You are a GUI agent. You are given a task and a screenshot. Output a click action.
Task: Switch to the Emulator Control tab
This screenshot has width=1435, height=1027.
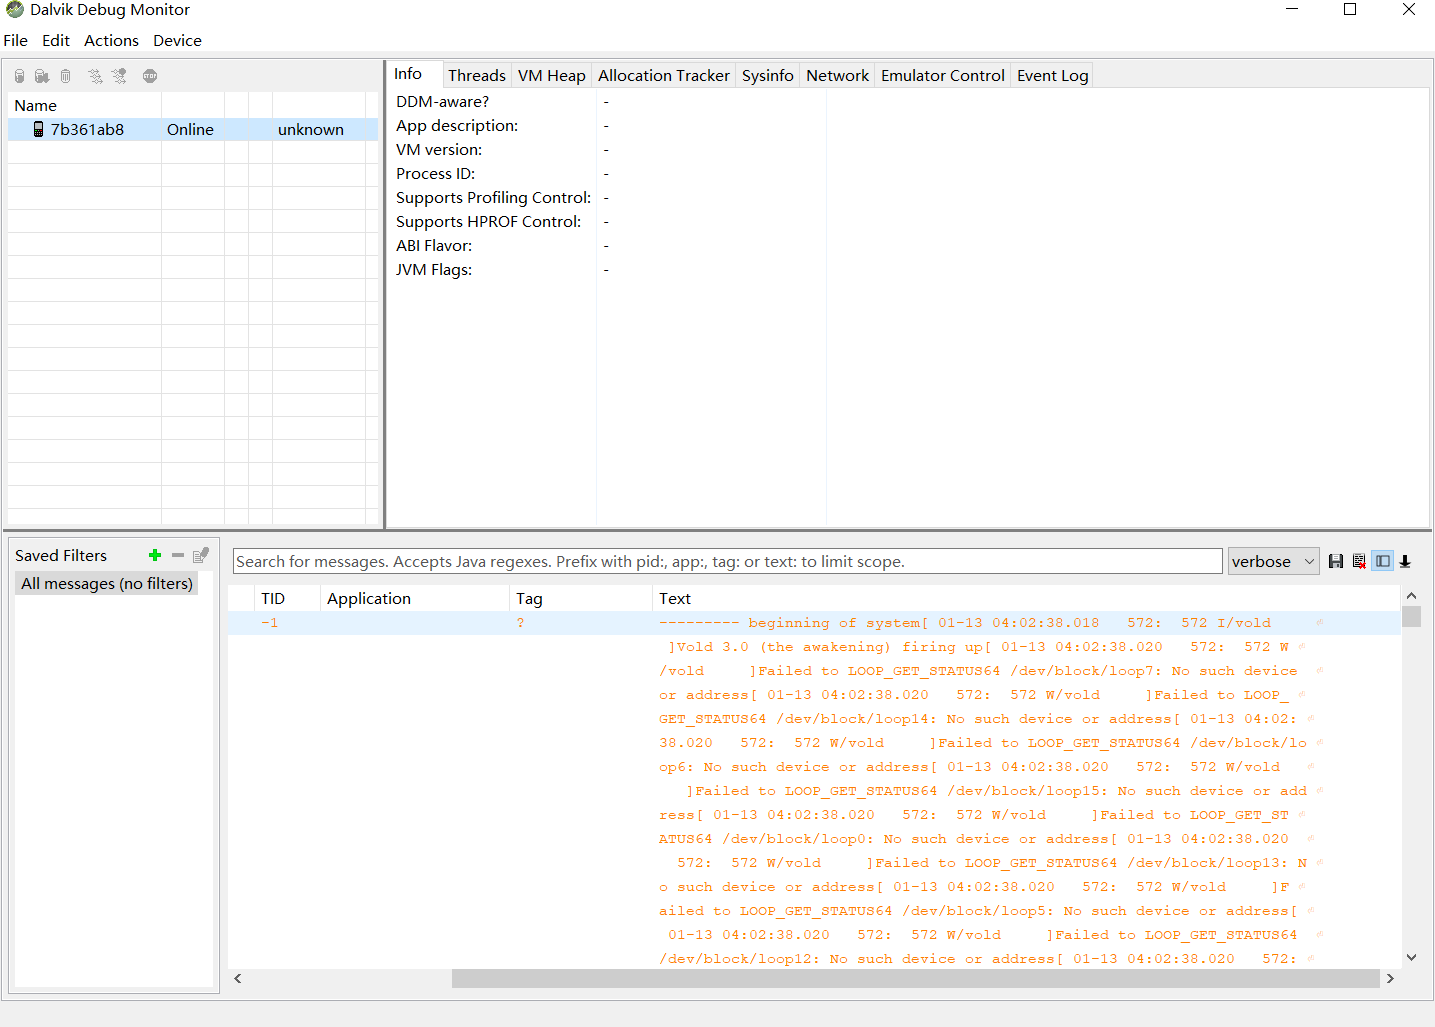943,75
